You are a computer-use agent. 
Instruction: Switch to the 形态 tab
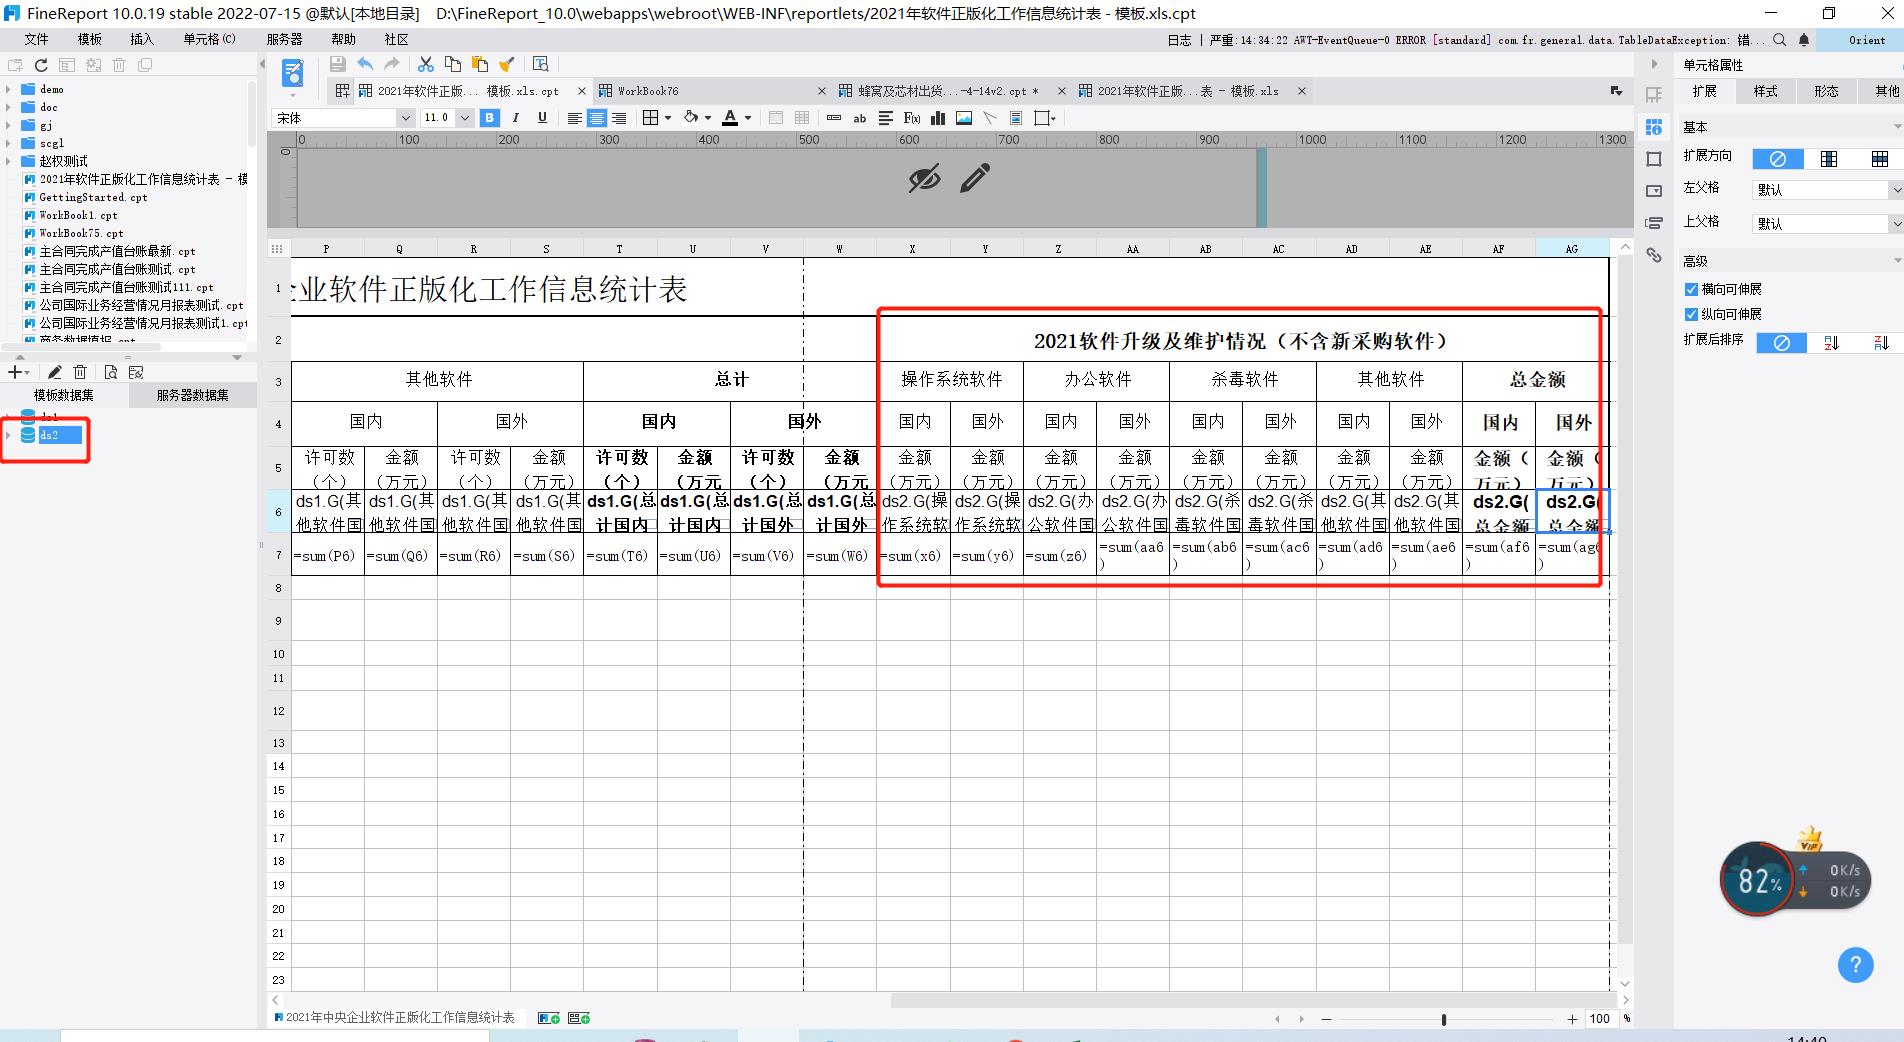(x=1826, y=91)
